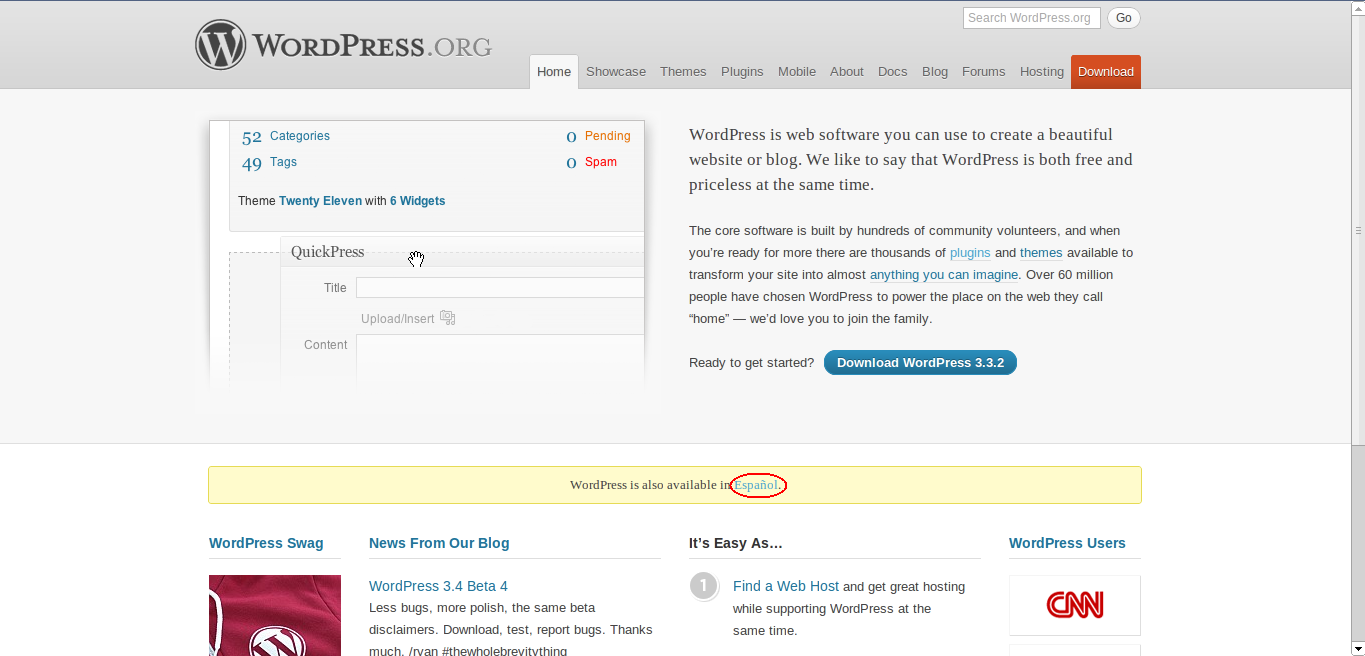Viewport: 1365px width, 656px height.
Task: Click the Twenty Eleven theme name
Action: [x=320, y=201]
